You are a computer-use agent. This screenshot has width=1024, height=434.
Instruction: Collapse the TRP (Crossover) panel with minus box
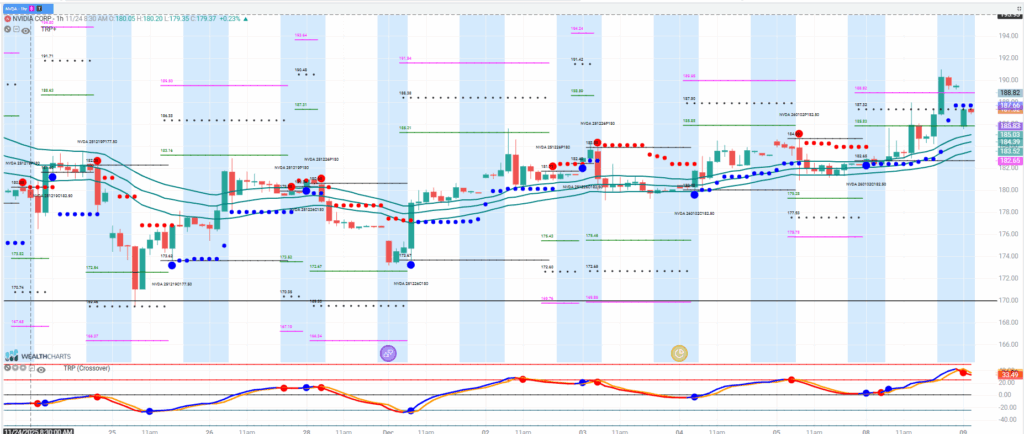coord(32,369)
